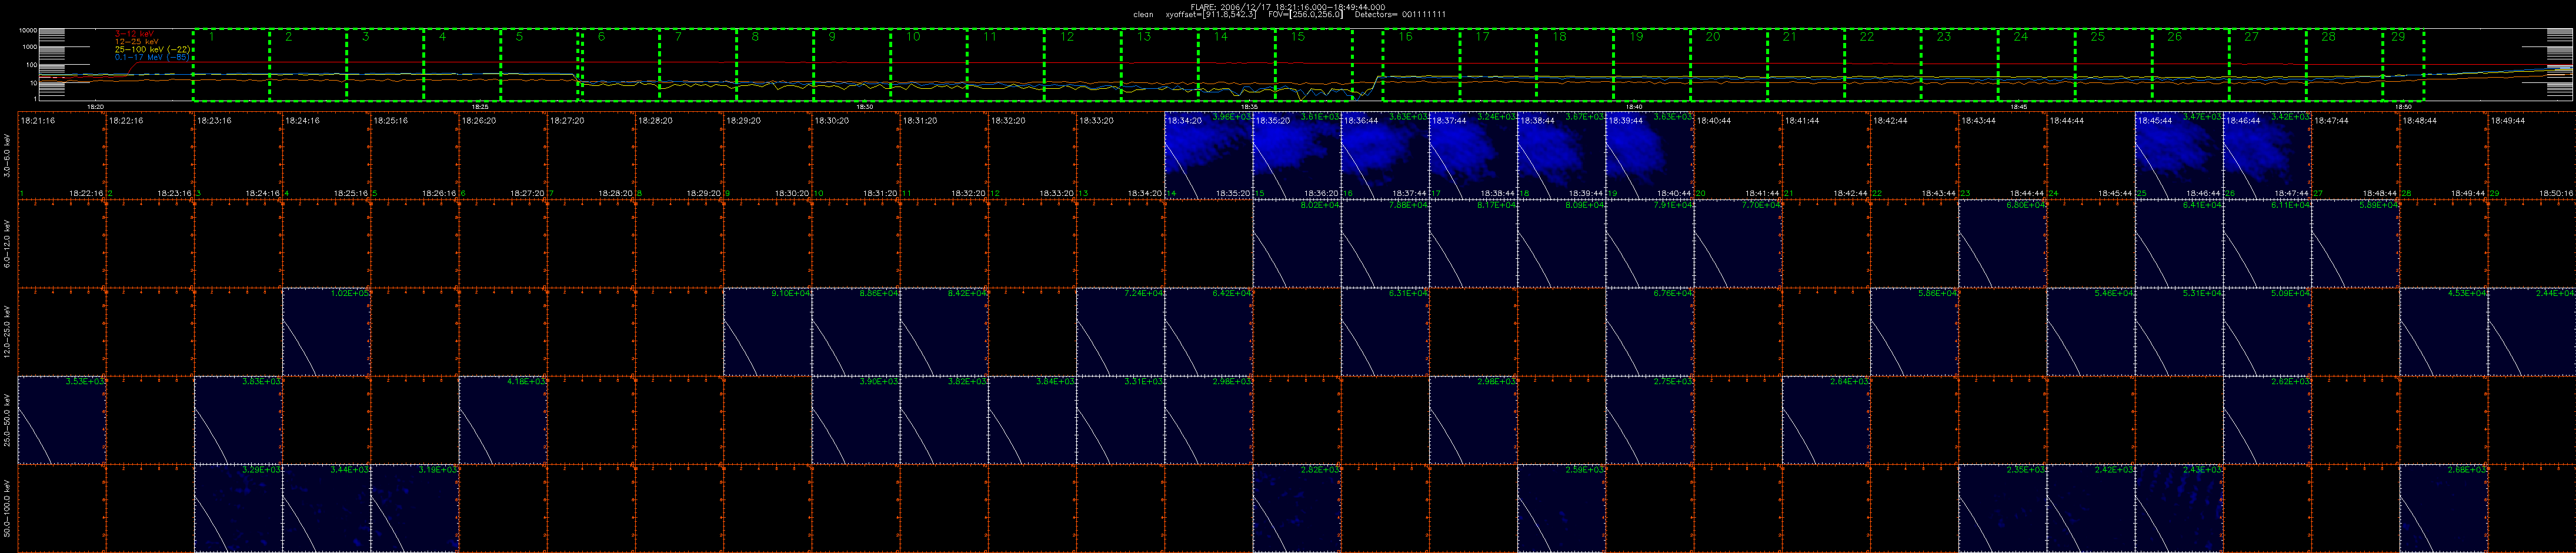This screenshot has width=2576, height=553.
Task: Click the '12.0-25.0 keV' row axis label
Action: tap(8, 332)
